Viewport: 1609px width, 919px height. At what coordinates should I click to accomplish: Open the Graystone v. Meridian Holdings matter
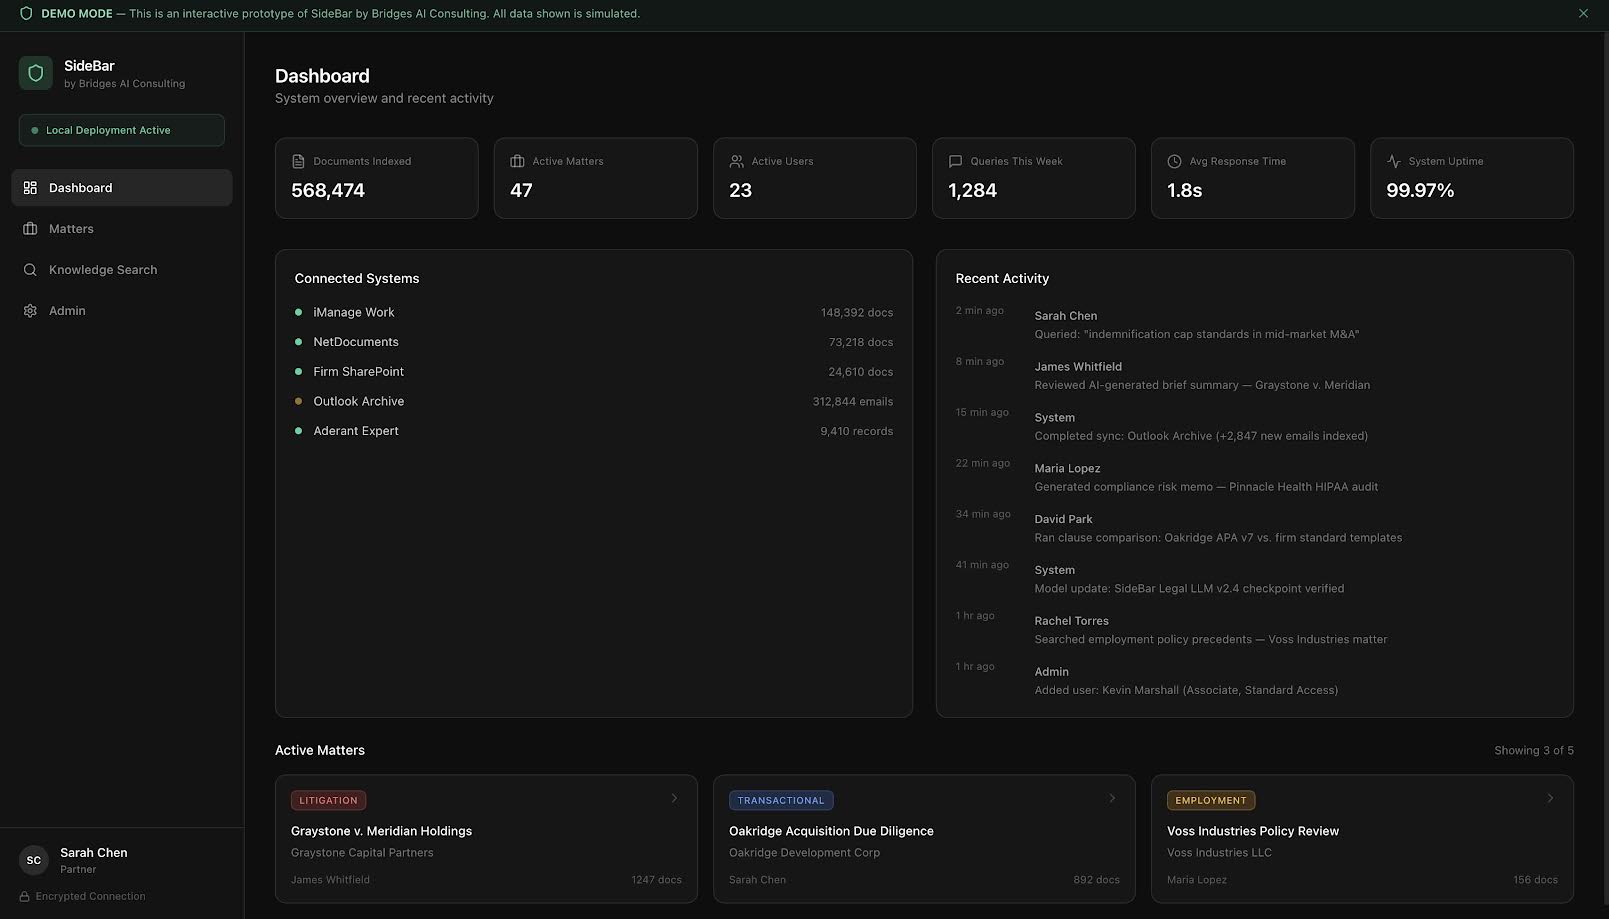pyautogui.click(x=486, y=839)
